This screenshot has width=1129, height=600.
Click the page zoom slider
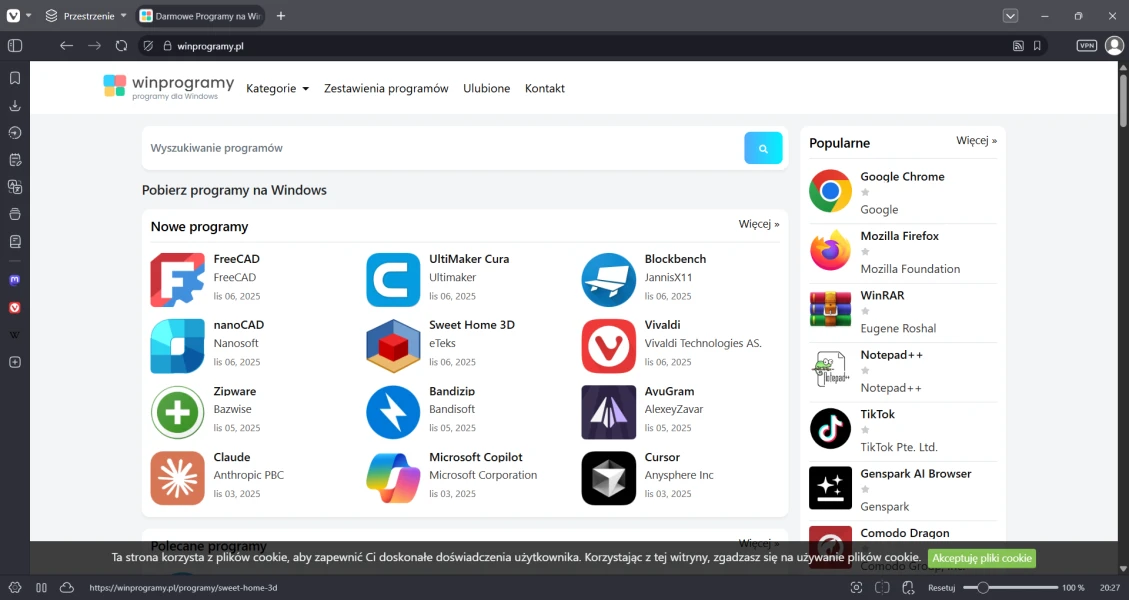coord(1010,588)
